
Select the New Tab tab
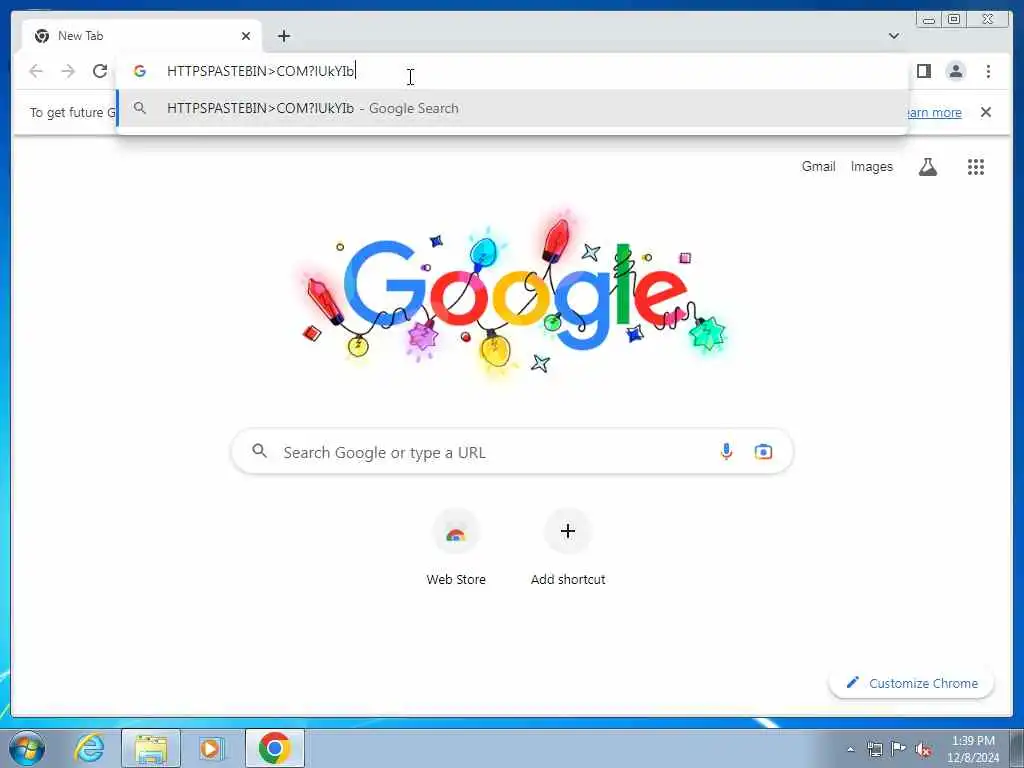[x=142, y=36]
